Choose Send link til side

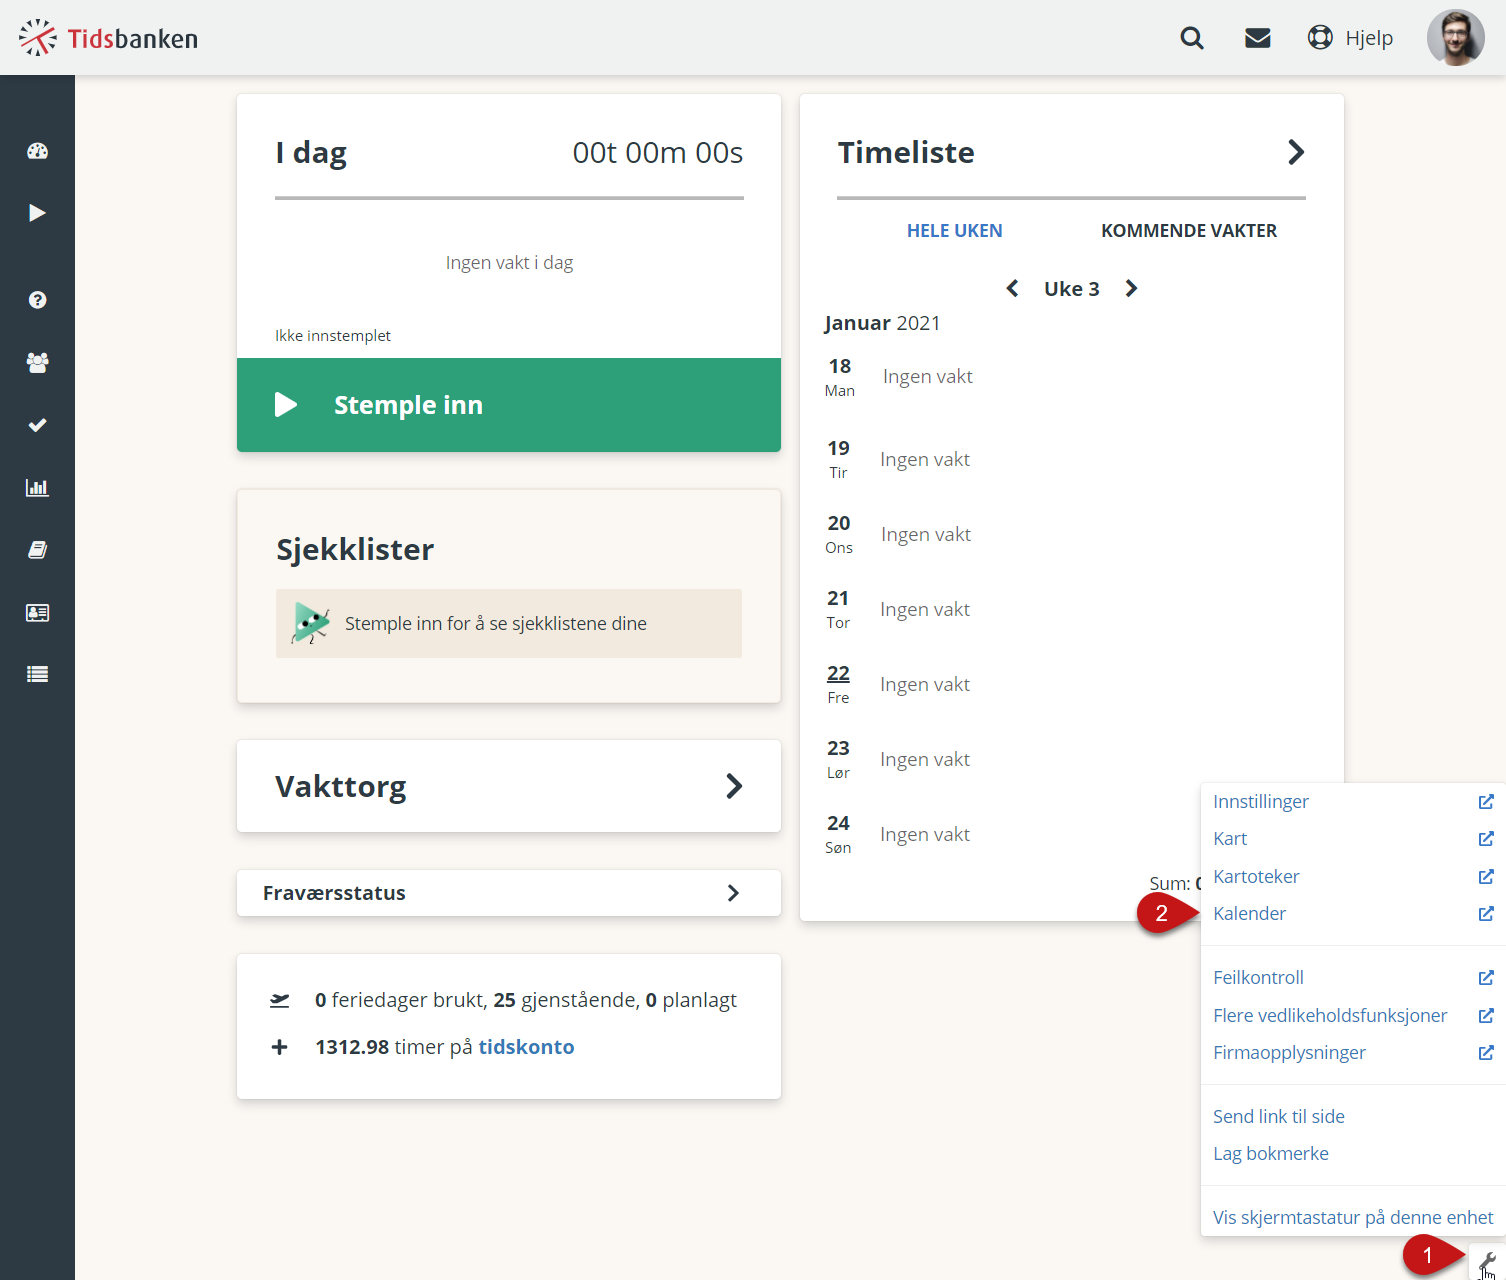tap(1279, 1116)
